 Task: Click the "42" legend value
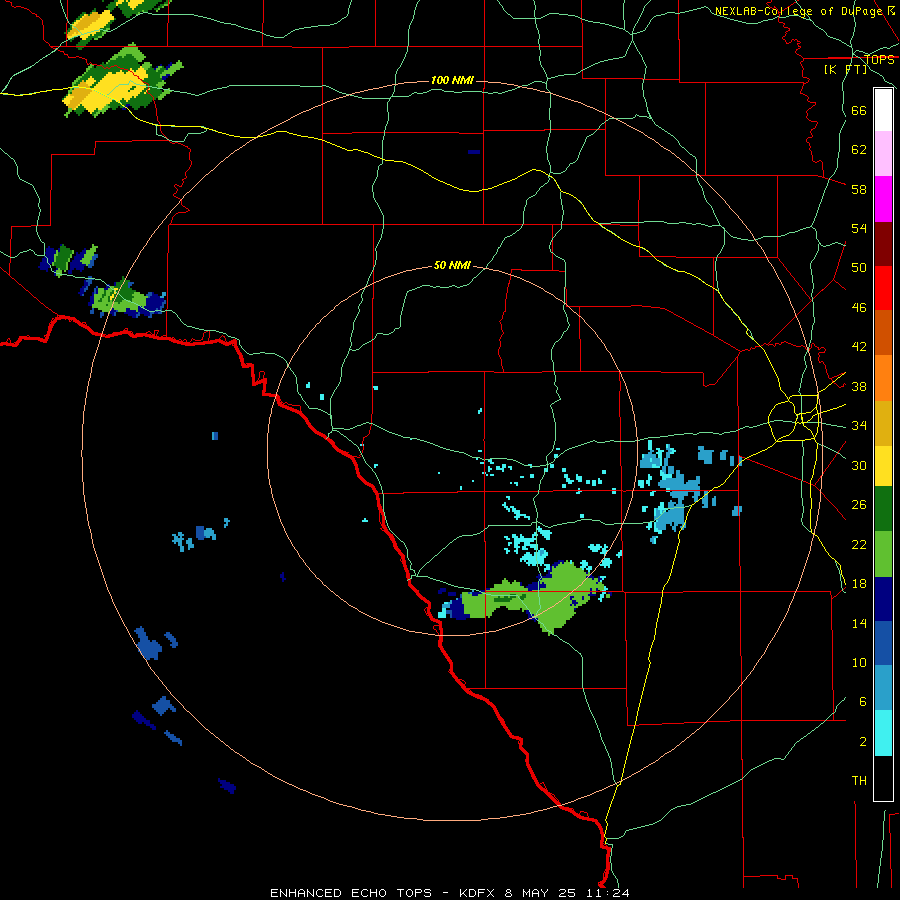[x=859, y=347]
